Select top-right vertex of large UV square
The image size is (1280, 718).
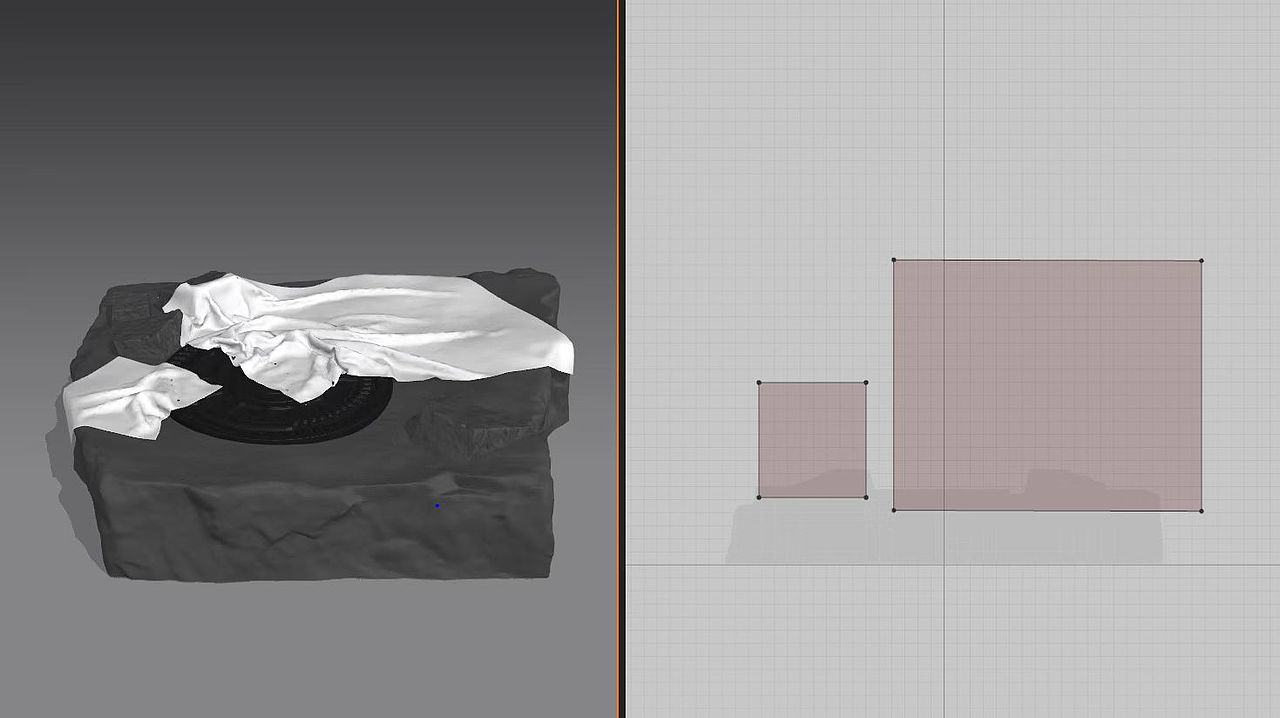coord(1201,261)
